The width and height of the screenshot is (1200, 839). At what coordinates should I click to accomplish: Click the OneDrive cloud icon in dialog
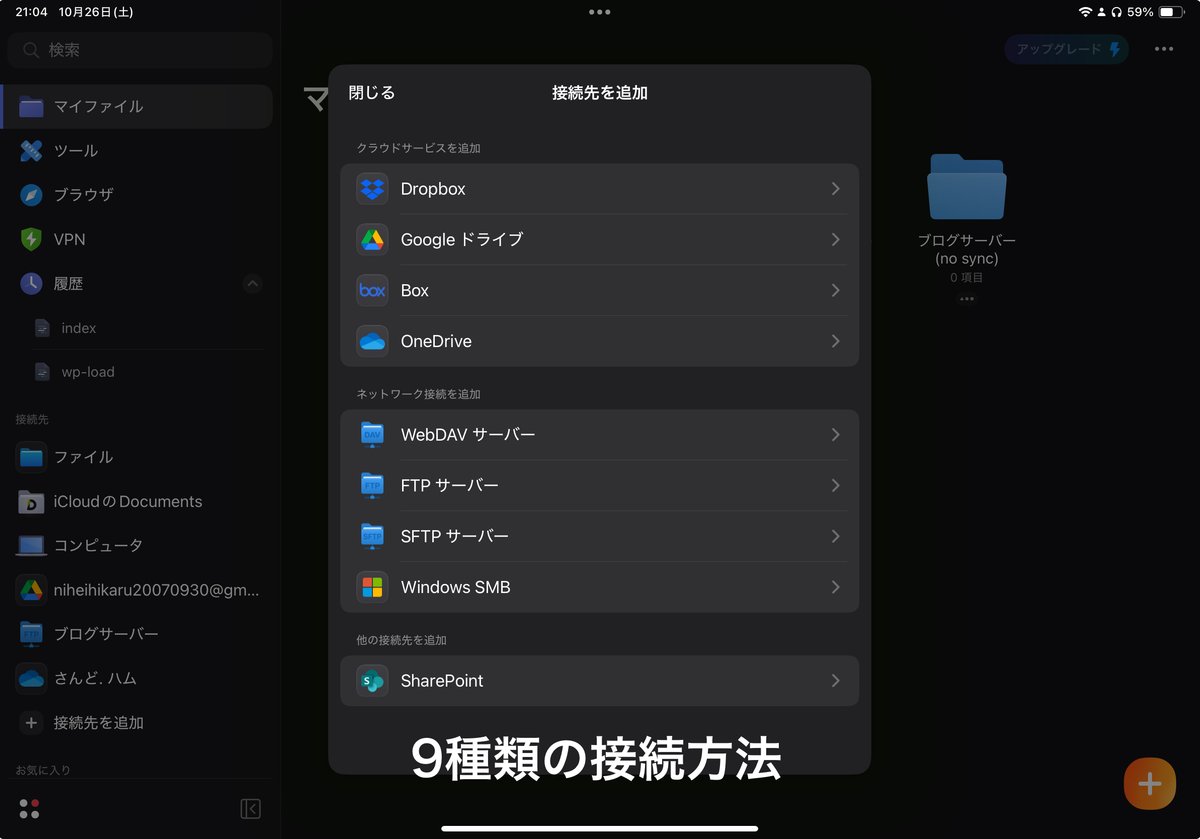pos(372,342)
